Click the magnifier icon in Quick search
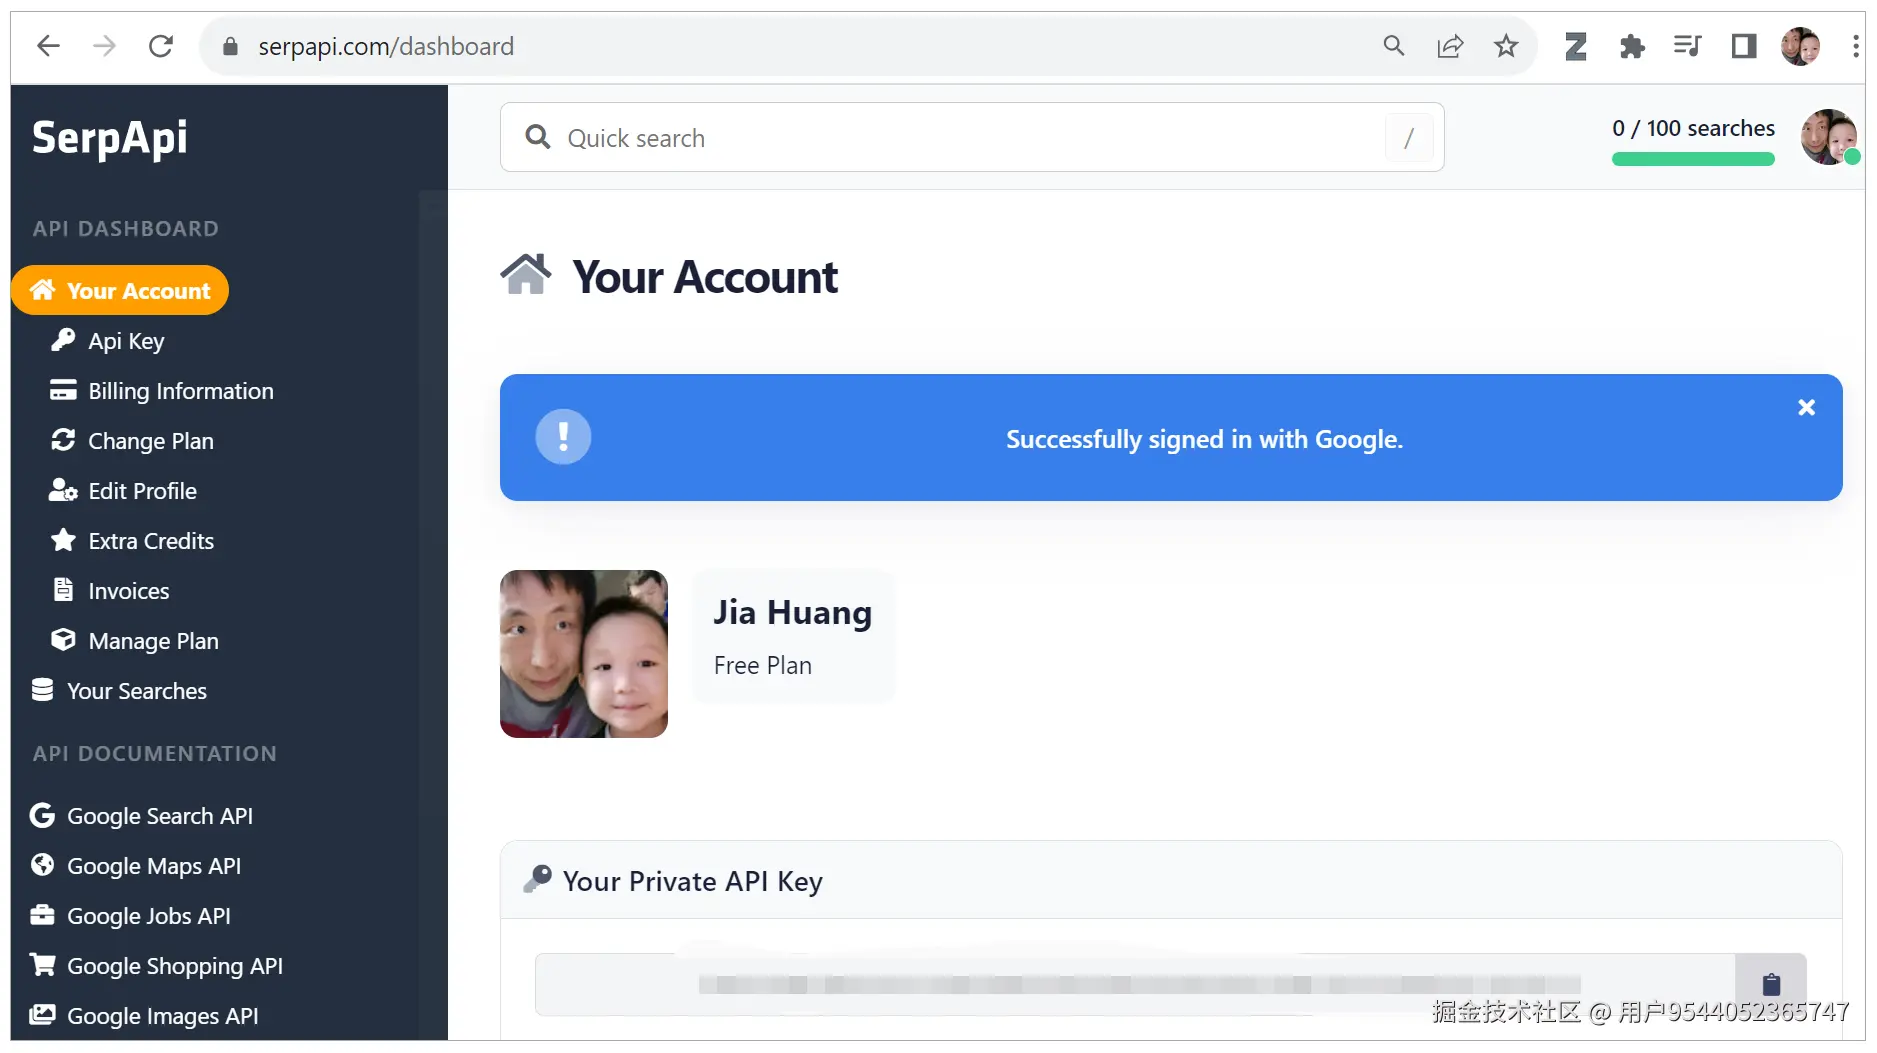 [x=538, y=137]
